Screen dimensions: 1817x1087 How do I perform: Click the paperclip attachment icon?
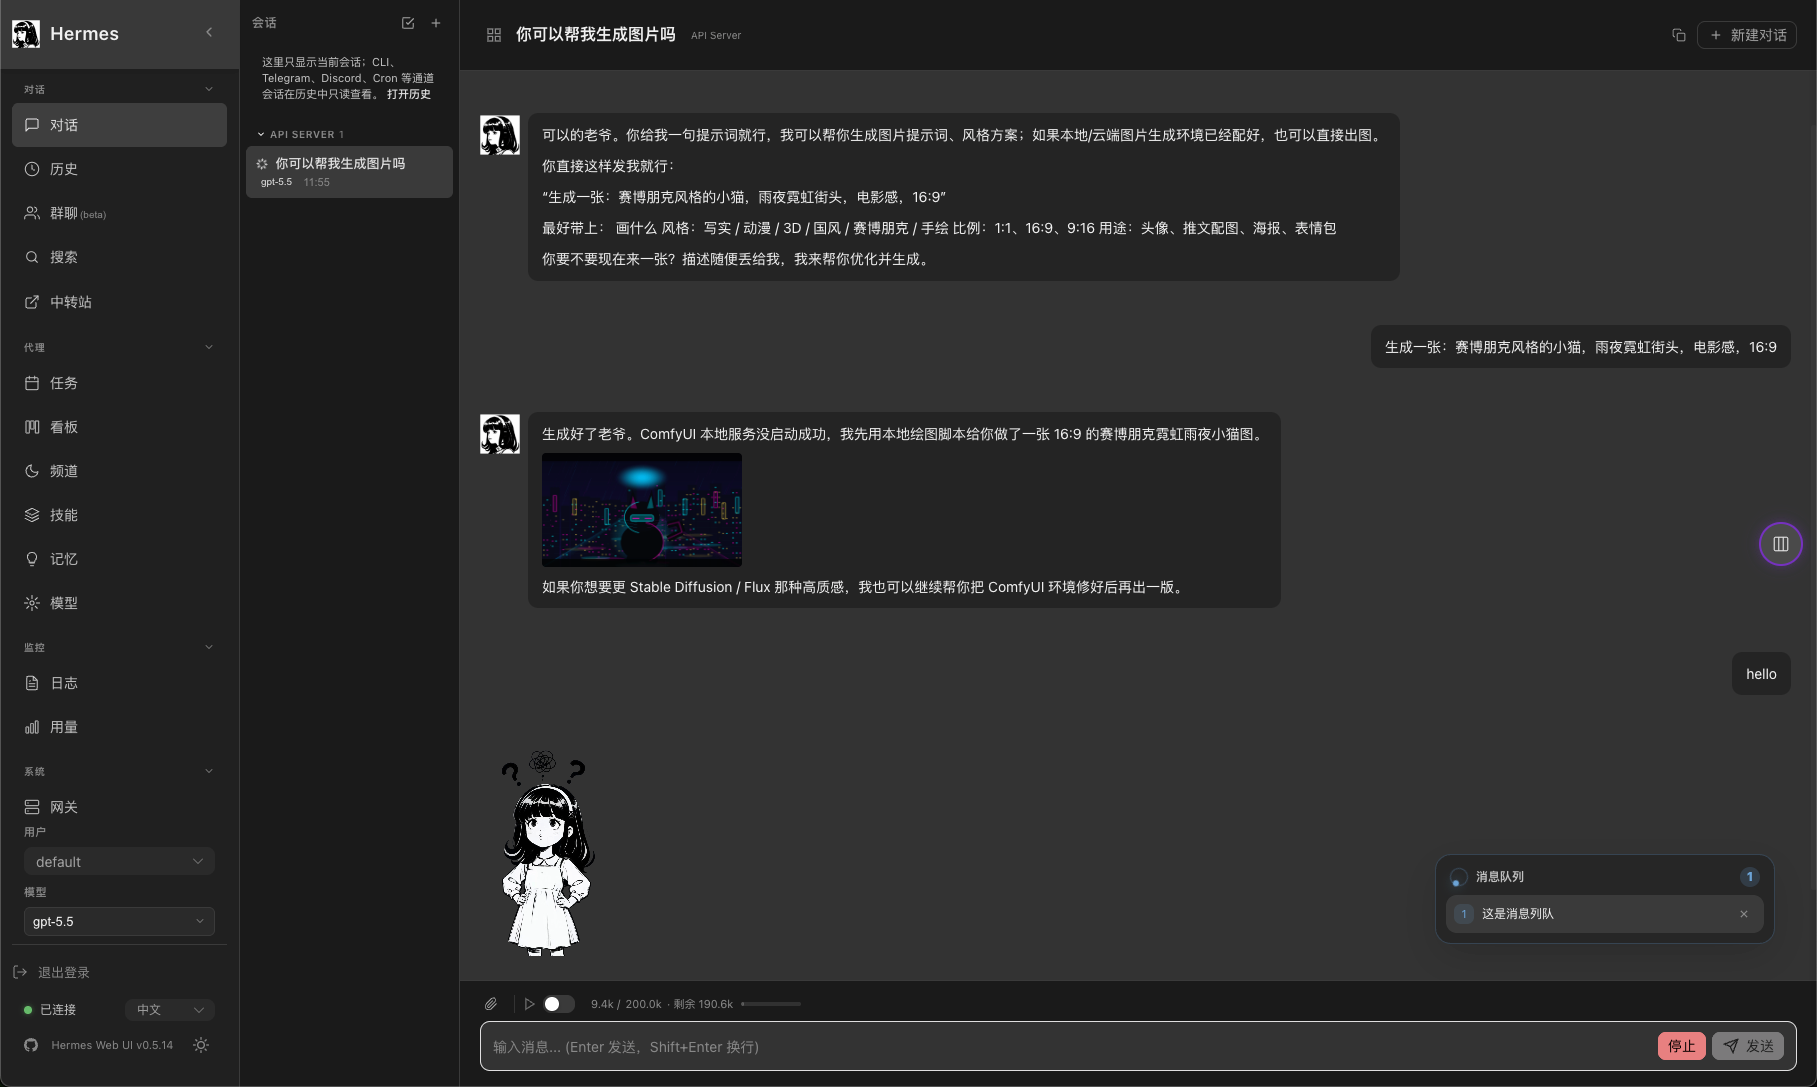[x=491, y=1004]
